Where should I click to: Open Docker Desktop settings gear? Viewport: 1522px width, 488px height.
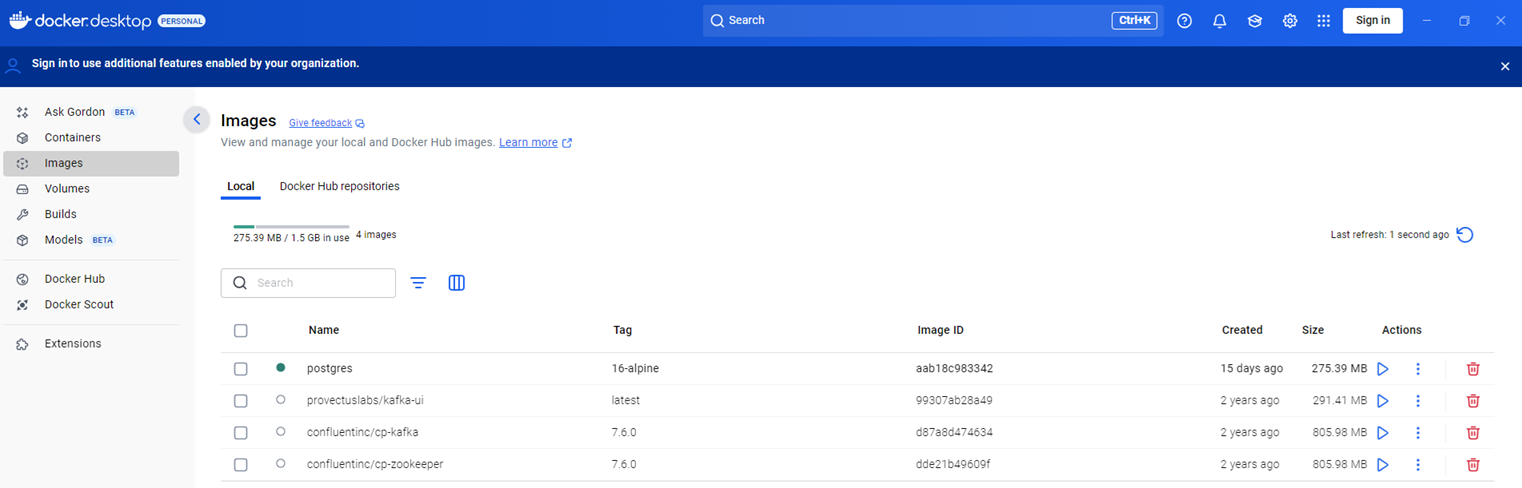1290,21
